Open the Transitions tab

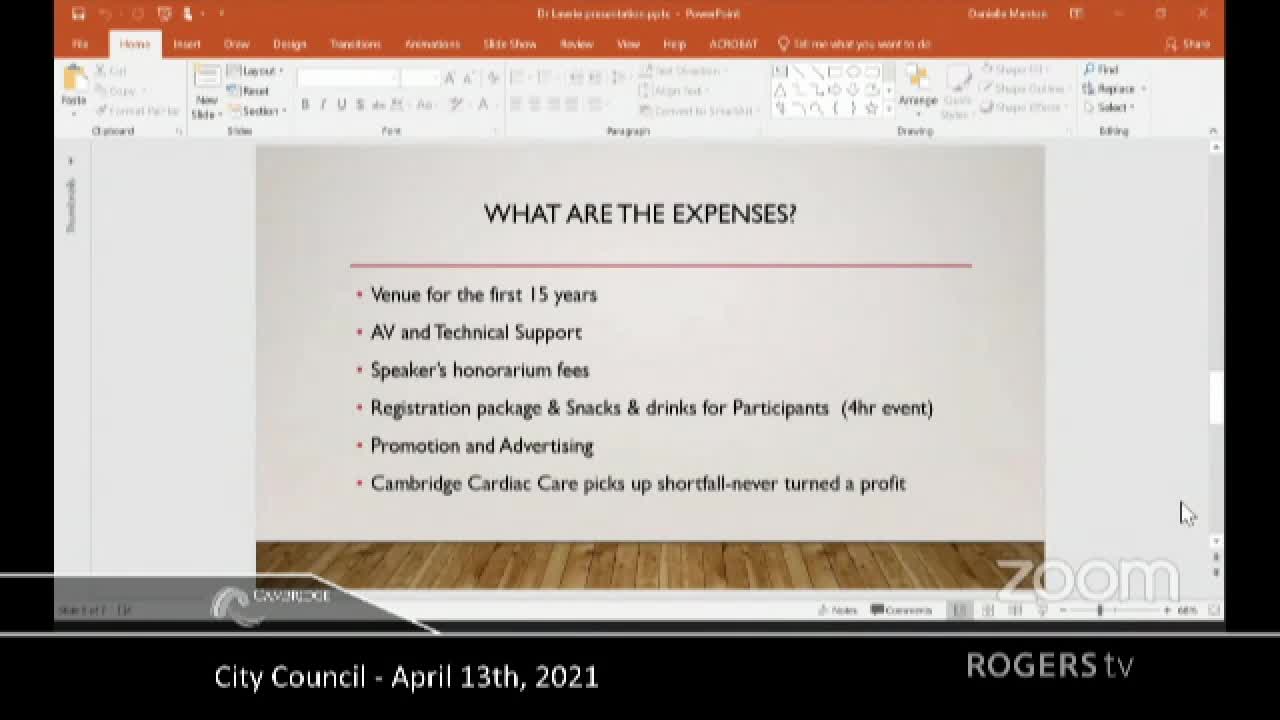[x=355, y=44]
